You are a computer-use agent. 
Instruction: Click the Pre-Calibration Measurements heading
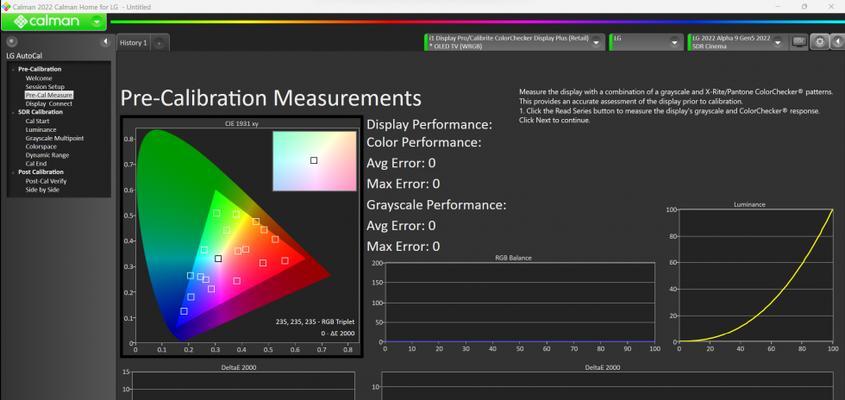coord(271,98)
